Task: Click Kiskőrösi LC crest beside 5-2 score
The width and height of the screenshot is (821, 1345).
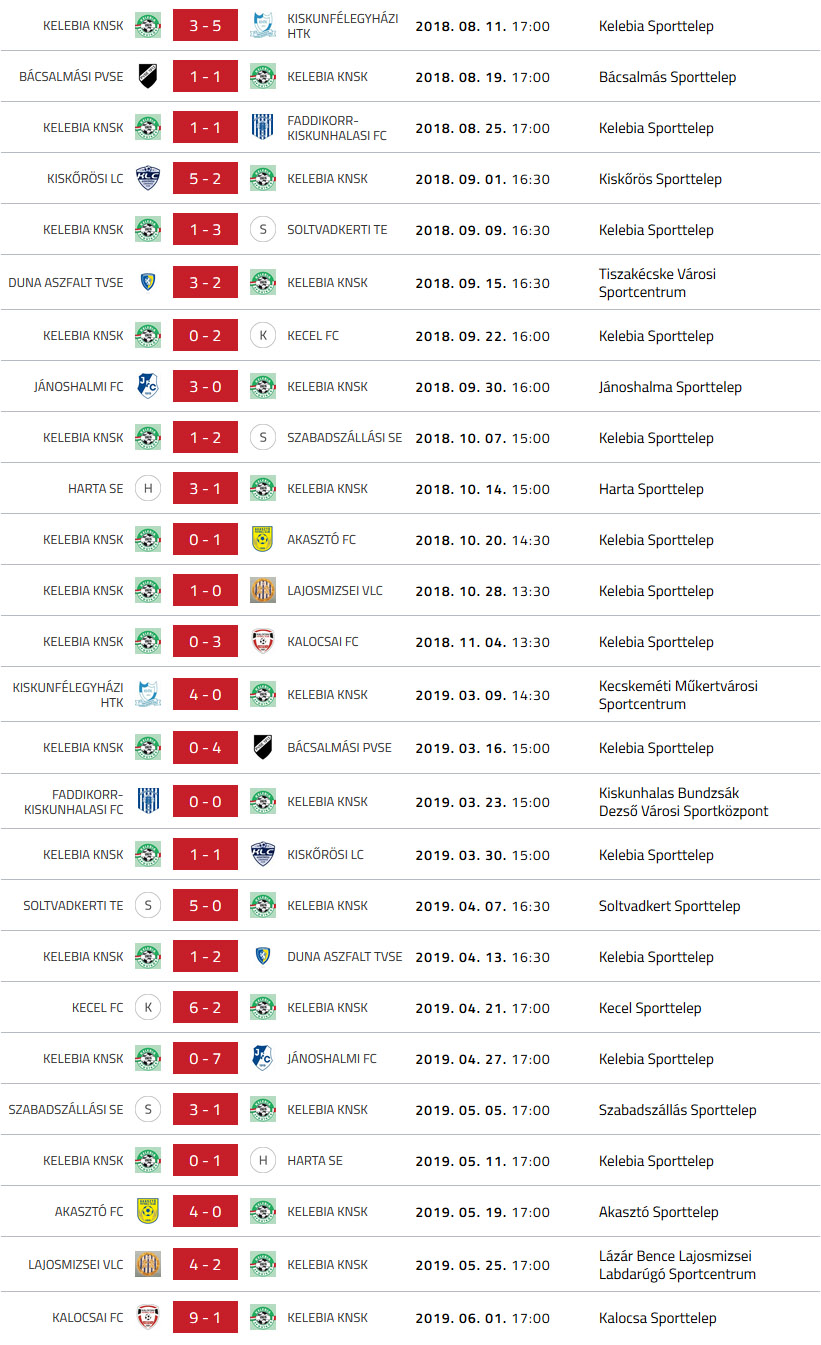Action: point(148,179)
